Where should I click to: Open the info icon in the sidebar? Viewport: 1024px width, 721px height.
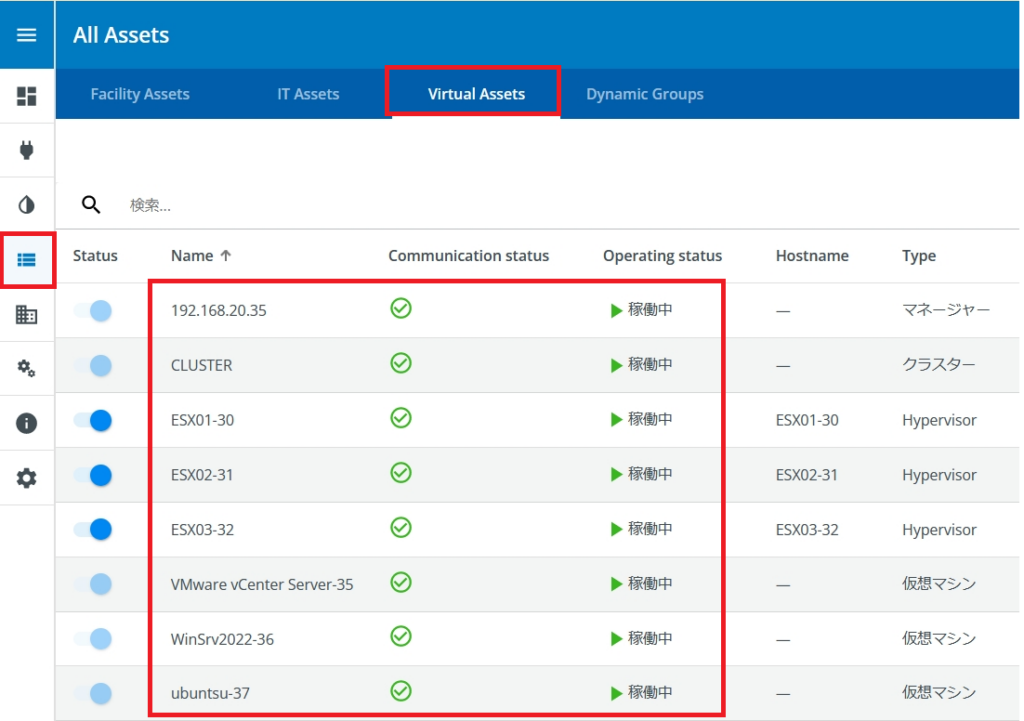pos(27,420)
